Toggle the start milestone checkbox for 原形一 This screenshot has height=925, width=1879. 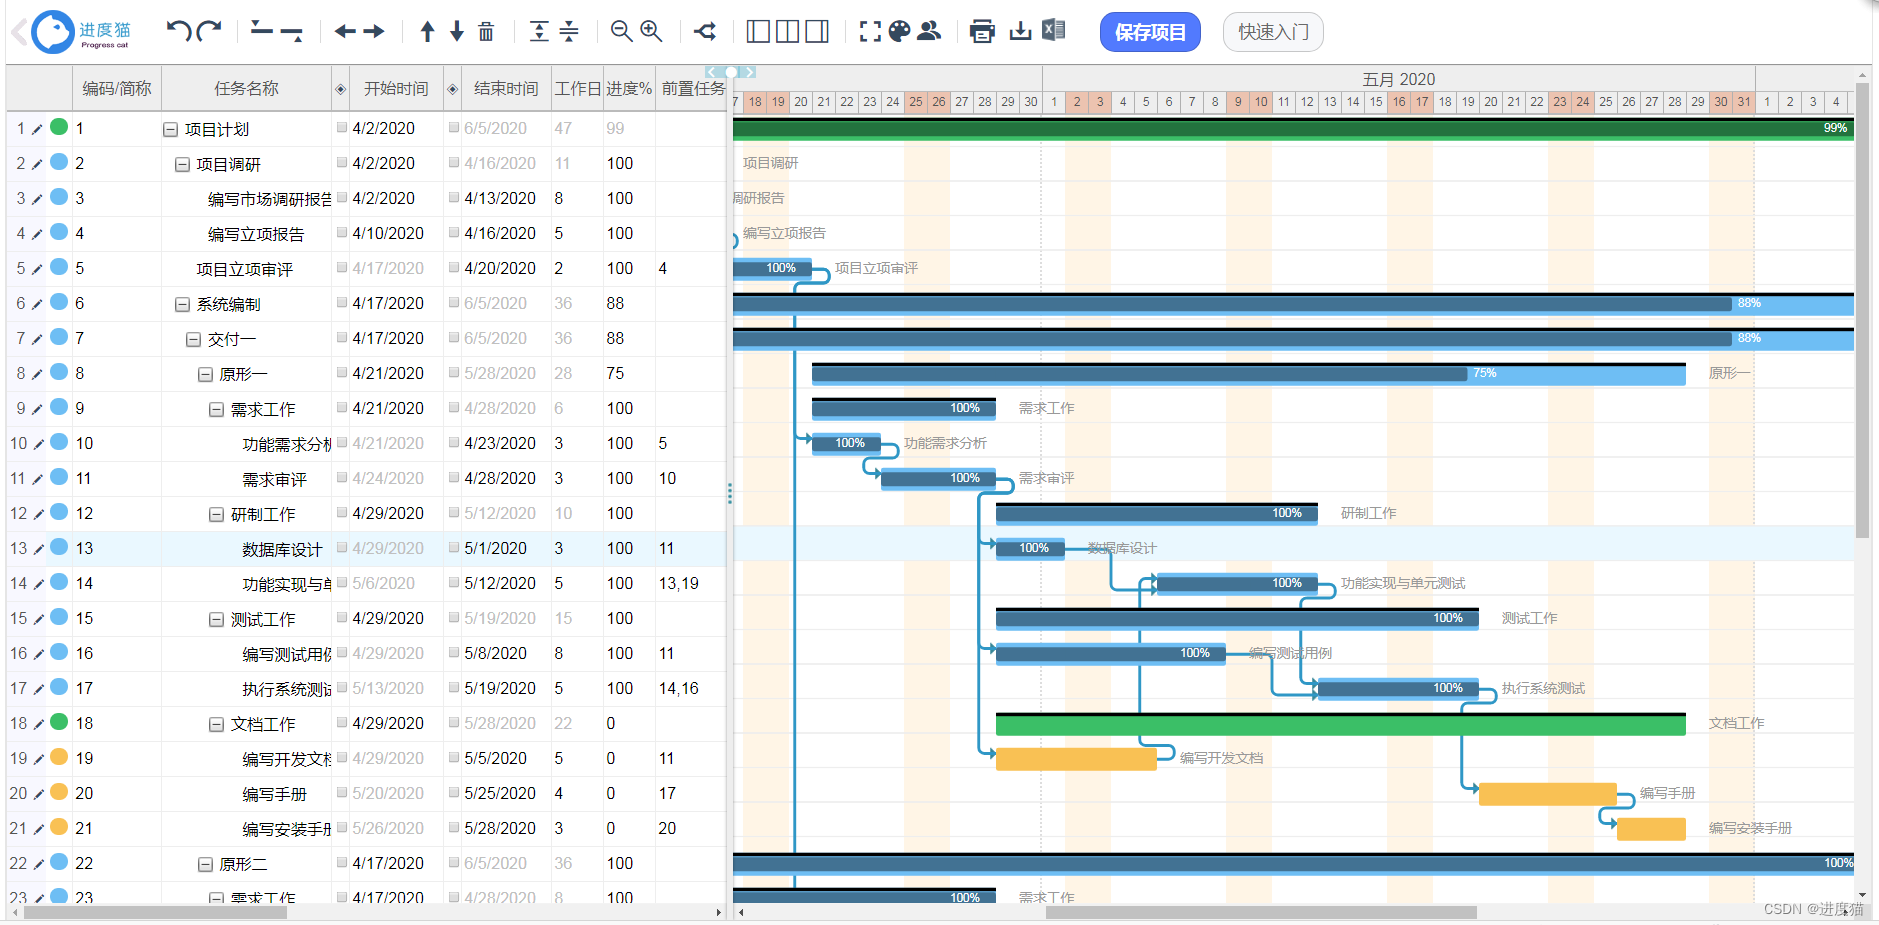click(x=342, y=373)
